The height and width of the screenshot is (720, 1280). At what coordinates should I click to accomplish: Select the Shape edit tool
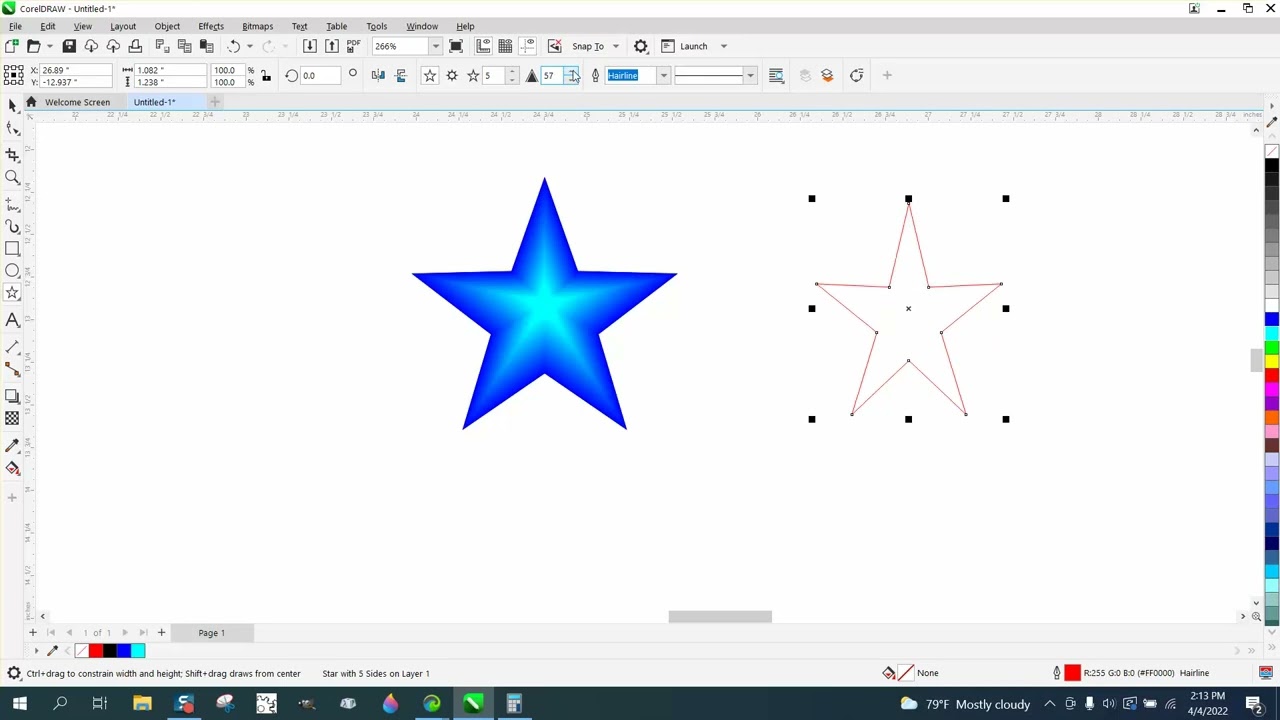(12, 129)
